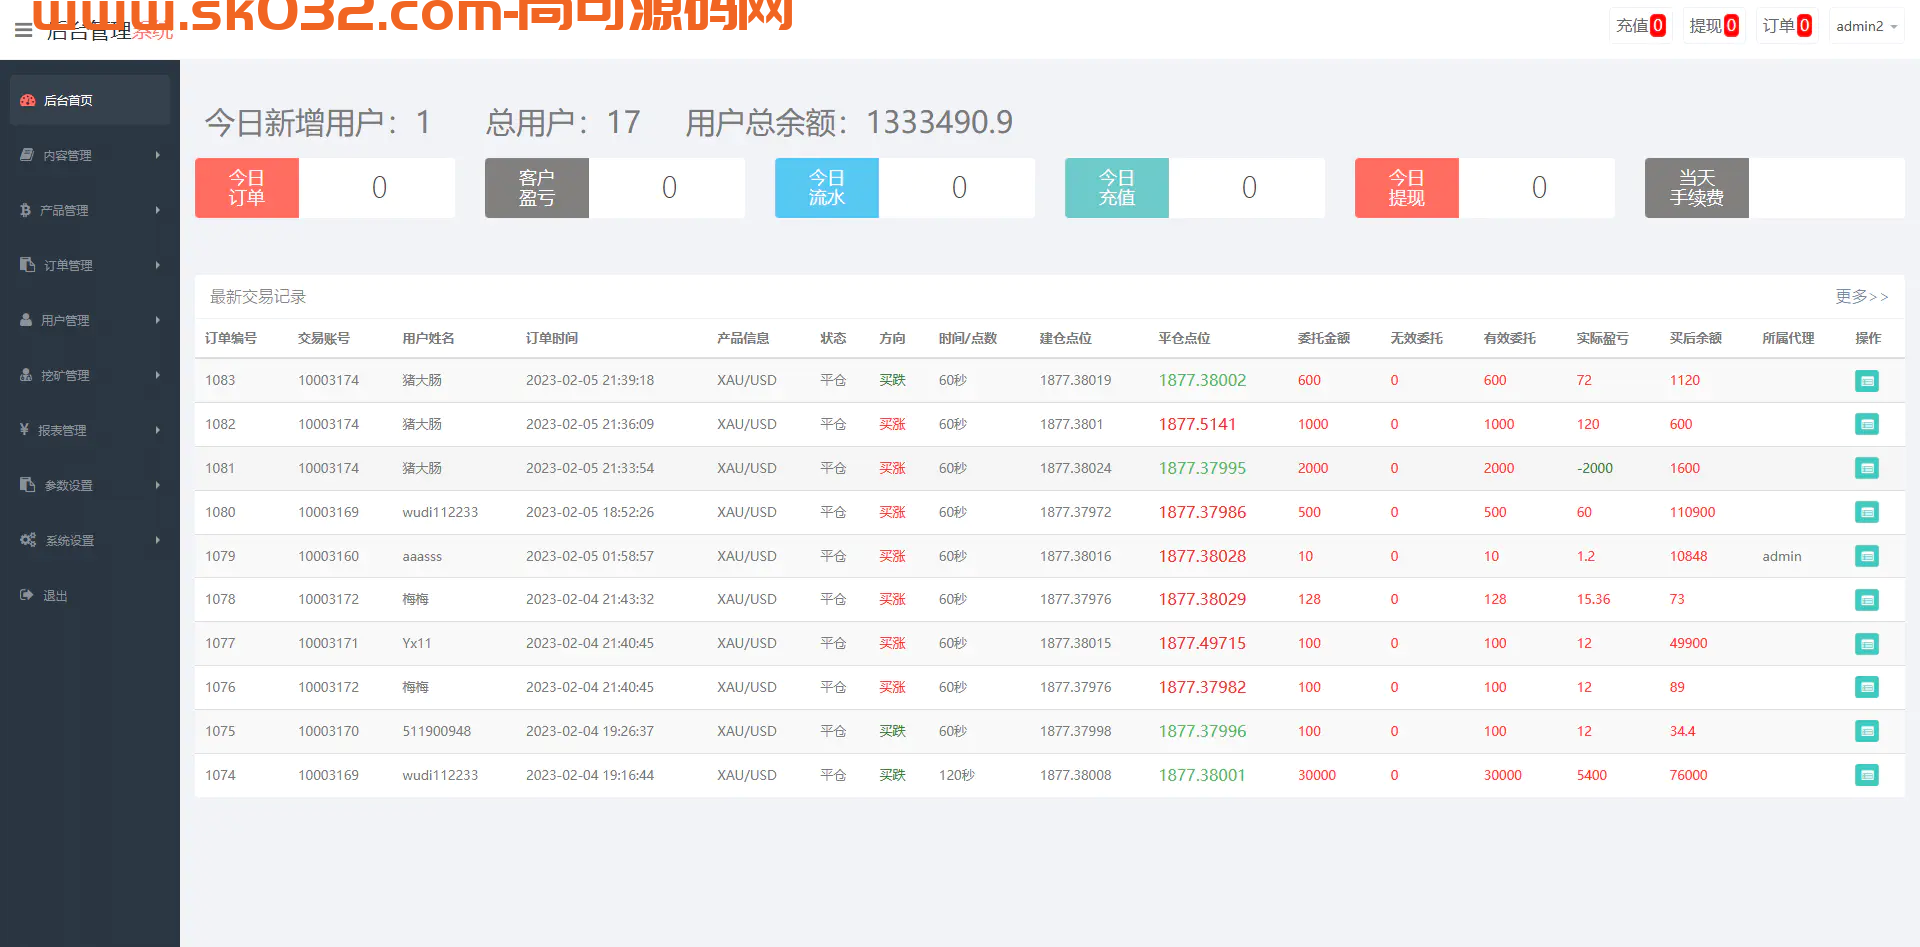Image resolution: width=1920 pixels, height=947 pixels.
Task: Open details icon for order 1077
Action: point(1866,644)
